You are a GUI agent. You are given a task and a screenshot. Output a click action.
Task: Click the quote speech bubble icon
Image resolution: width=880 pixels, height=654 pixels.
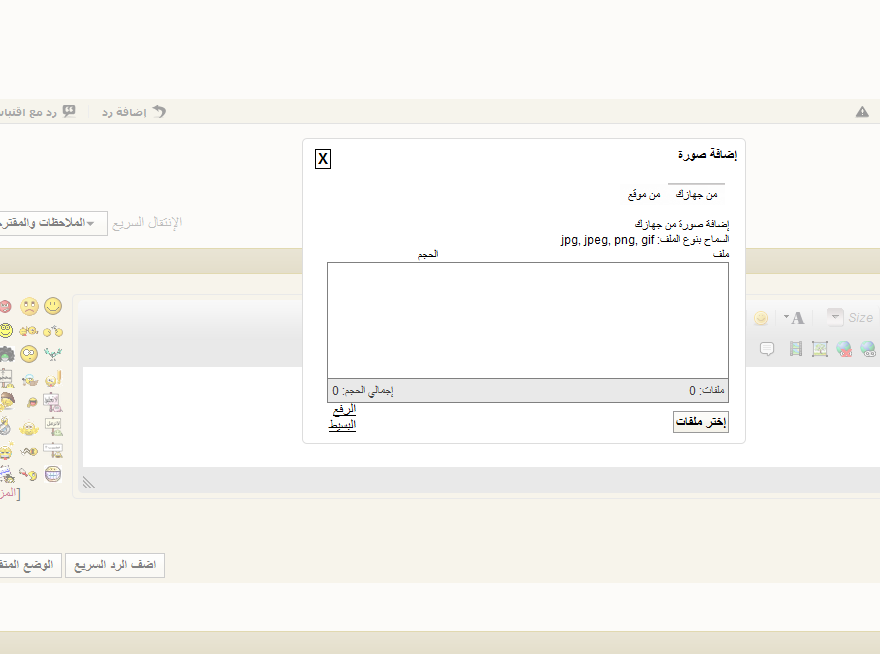tap(767, 349)
